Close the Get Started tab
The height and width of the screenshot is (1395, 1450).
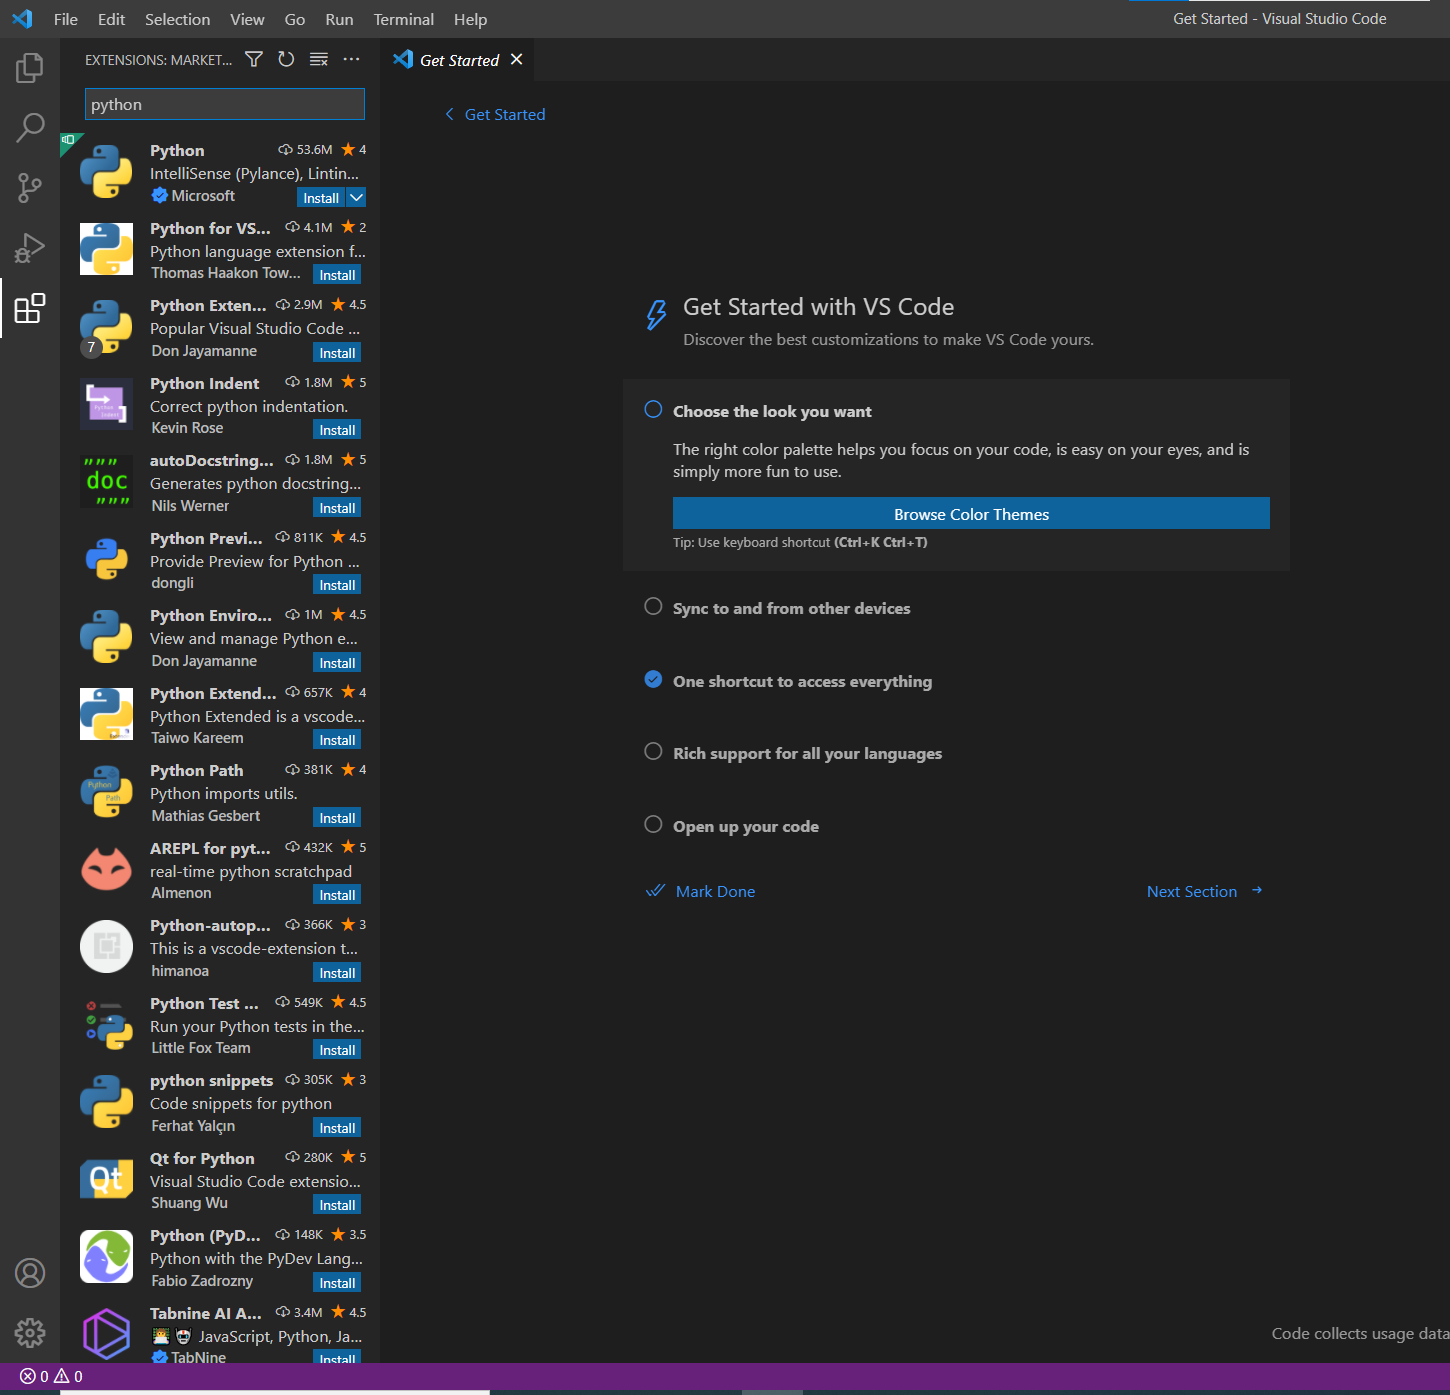(517, 60)
